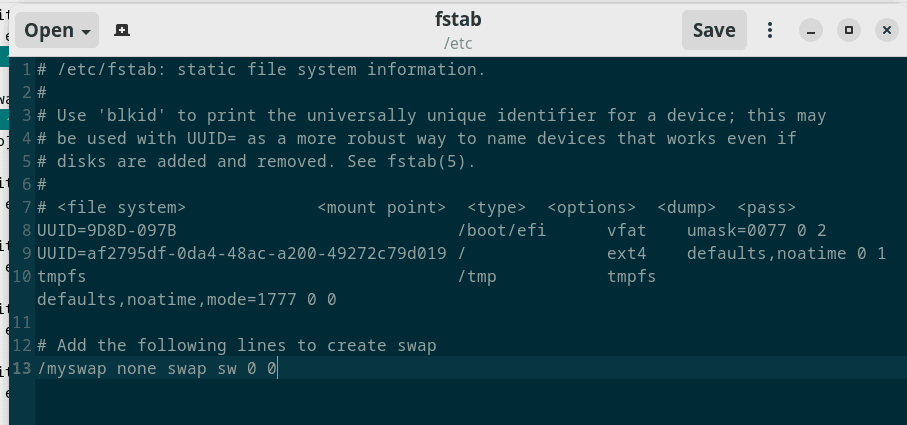907x425 pixels.
Task: Expand the Open recent files dropdown
Action: (x=56, y=30)
